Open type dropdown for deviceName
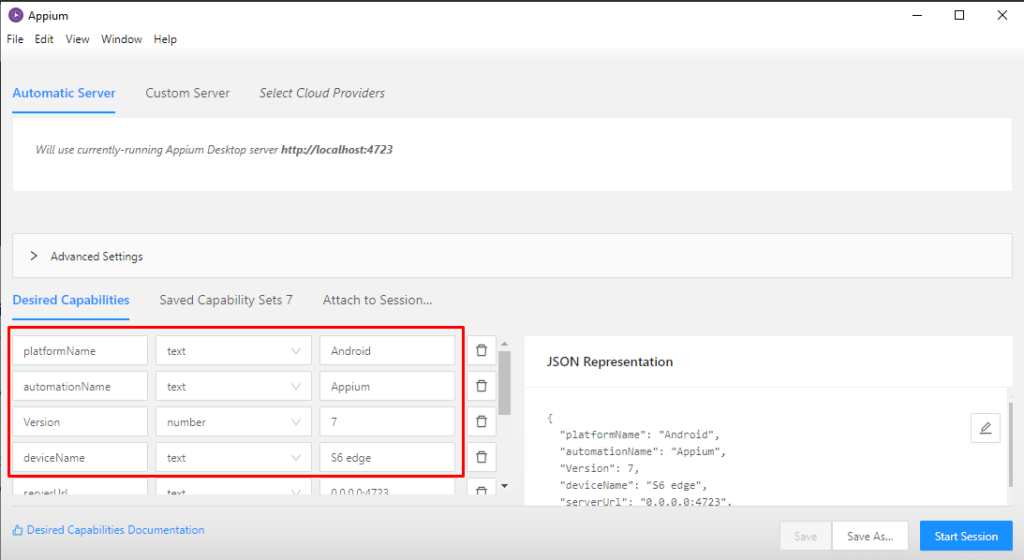 (x=233, y=458)
